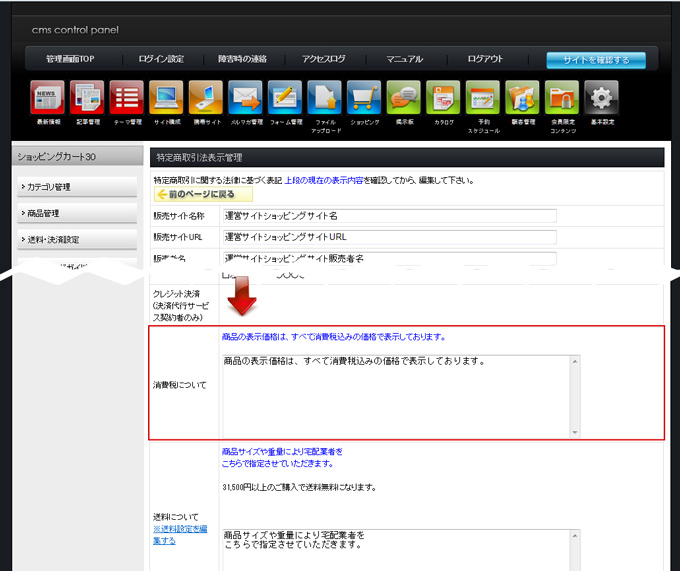680x571 pixels.
Task: Expand 商品管理 in the sidebar
Action: tap(76, 213)
